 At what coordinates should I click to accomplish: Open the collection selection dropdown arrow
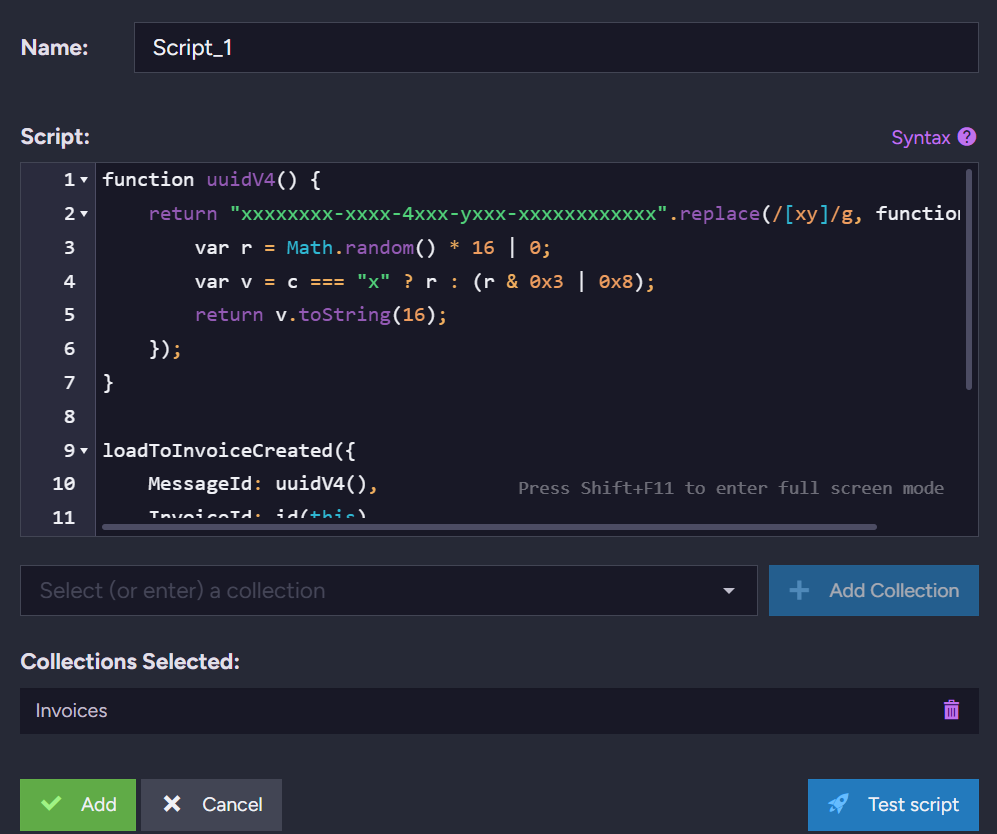pos(729,591)
